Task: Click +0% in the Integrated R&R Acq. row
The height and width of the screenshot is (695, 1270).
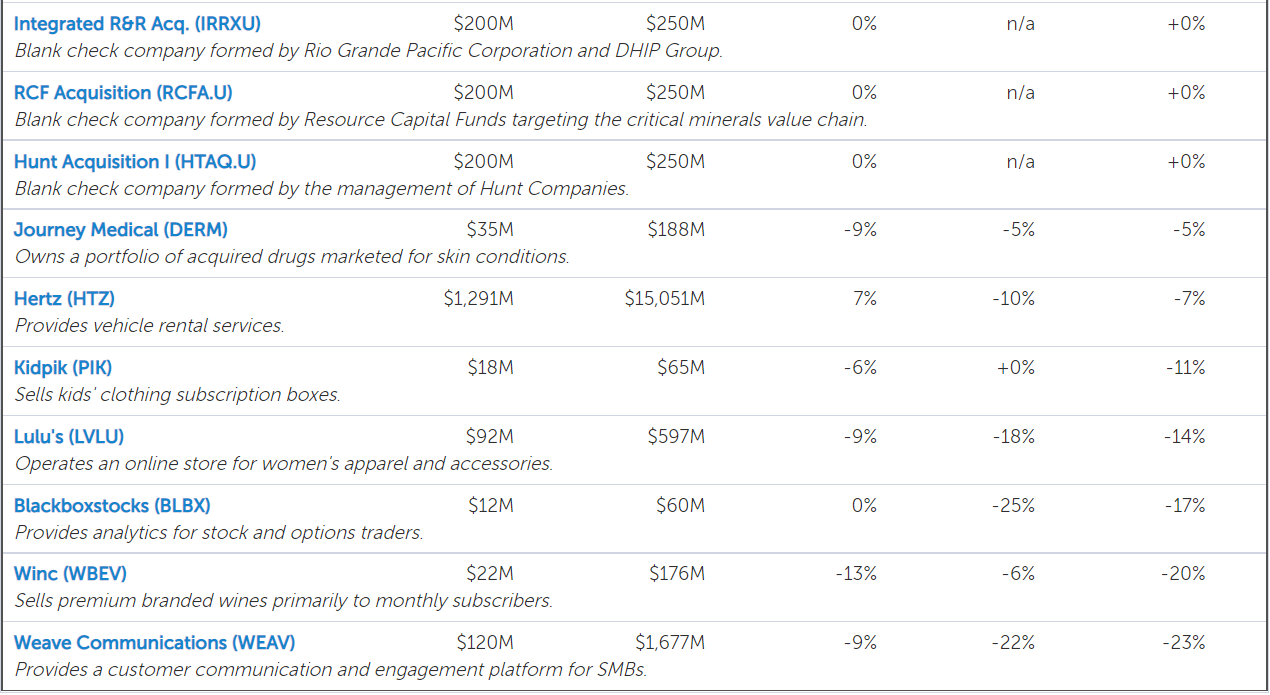Action: pyautogui.click(x=1187, y=24)
